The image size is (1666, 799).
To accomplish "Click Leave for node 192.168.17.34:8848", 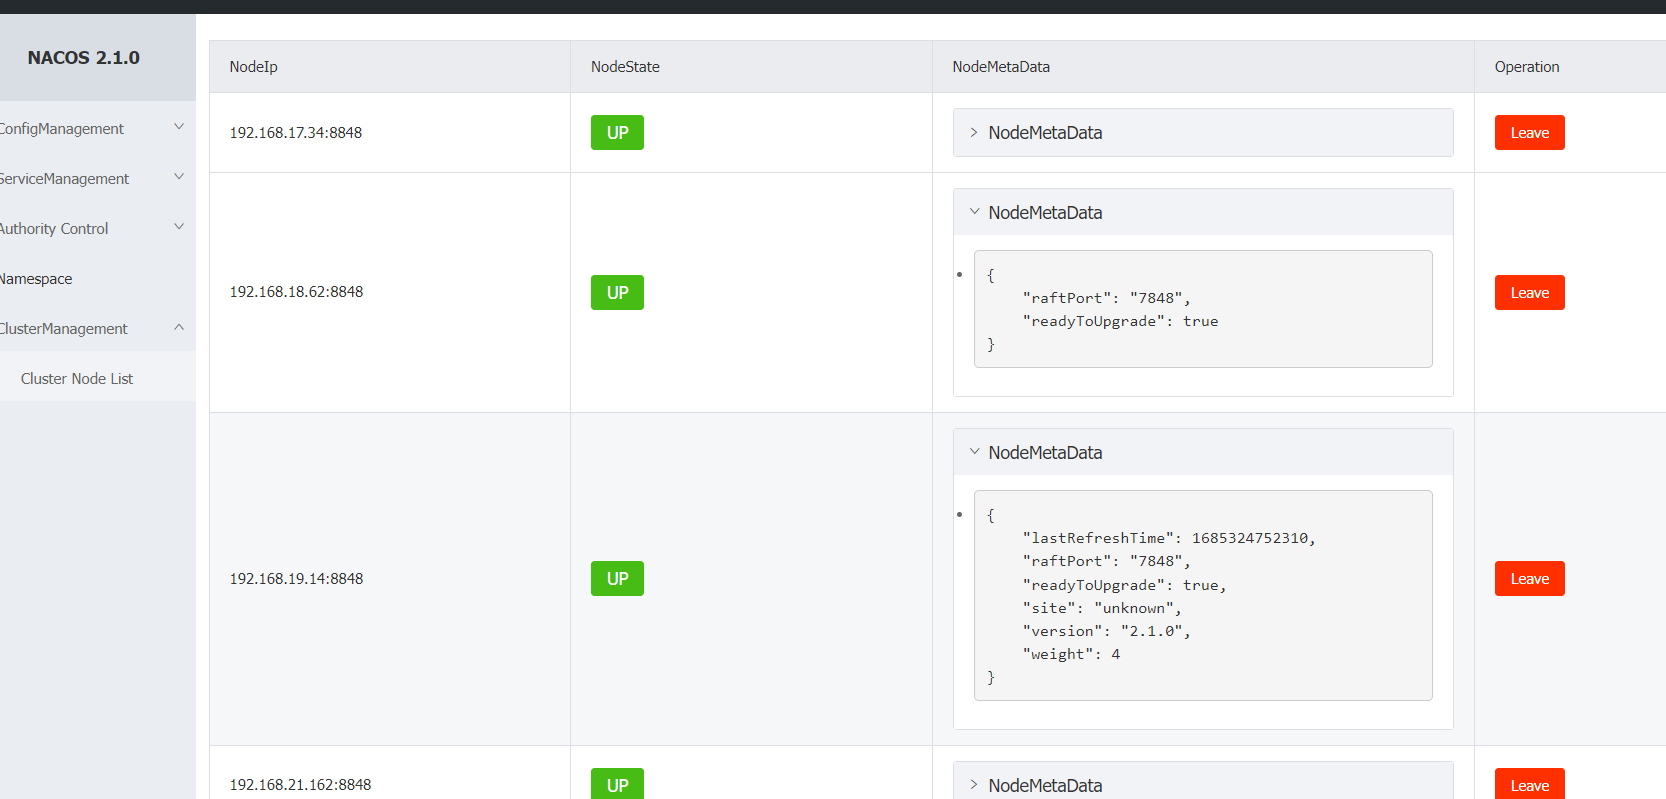I will point(1529,132).
